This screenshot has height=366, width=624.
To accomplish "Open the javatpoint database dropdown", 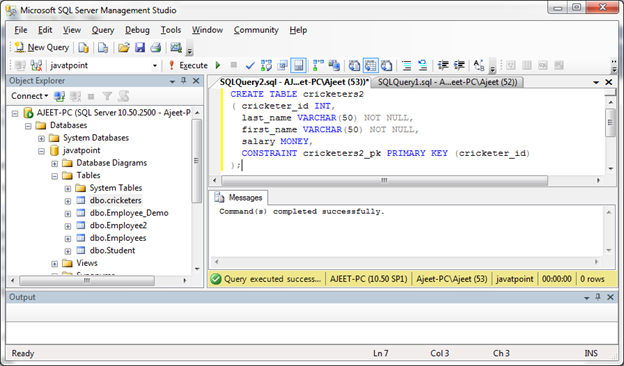I will (x=154, y=66).
